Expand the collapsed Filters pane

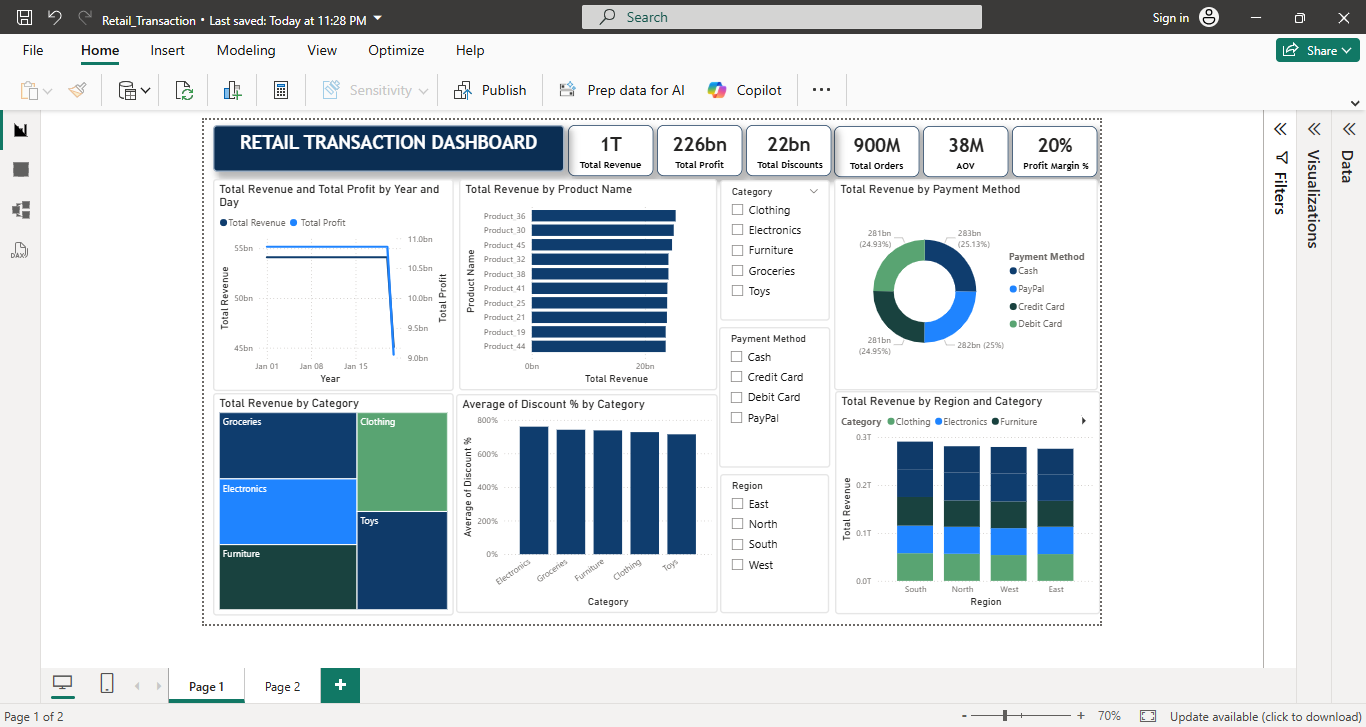pos(1281,129)
